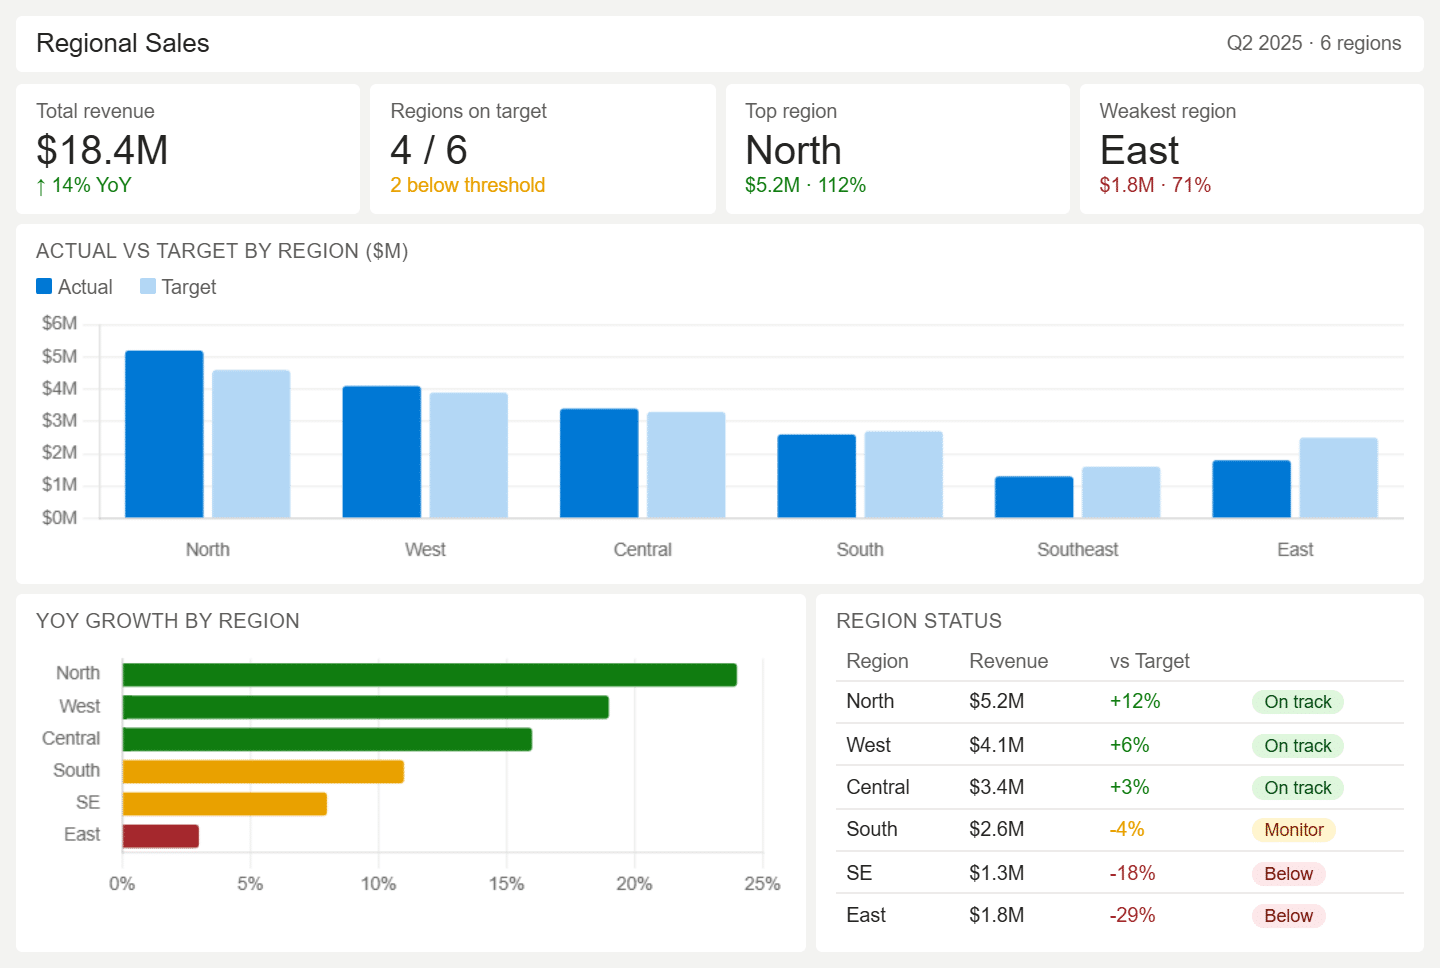
Task: Select the Southeast actual revenue bar
Action: tap(1034, 497)
